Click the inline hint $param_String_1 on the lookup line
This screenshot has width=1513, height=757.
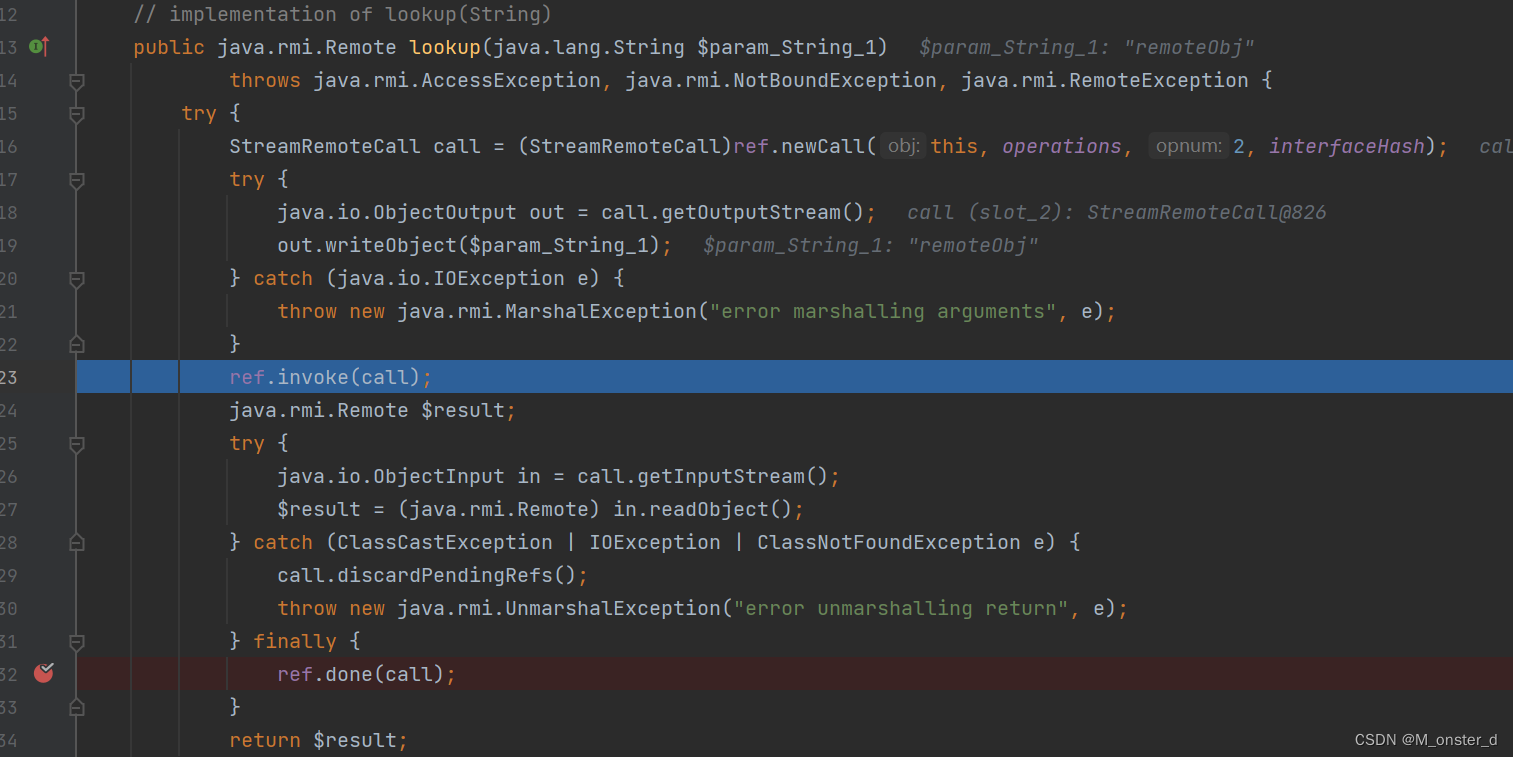1087,47
